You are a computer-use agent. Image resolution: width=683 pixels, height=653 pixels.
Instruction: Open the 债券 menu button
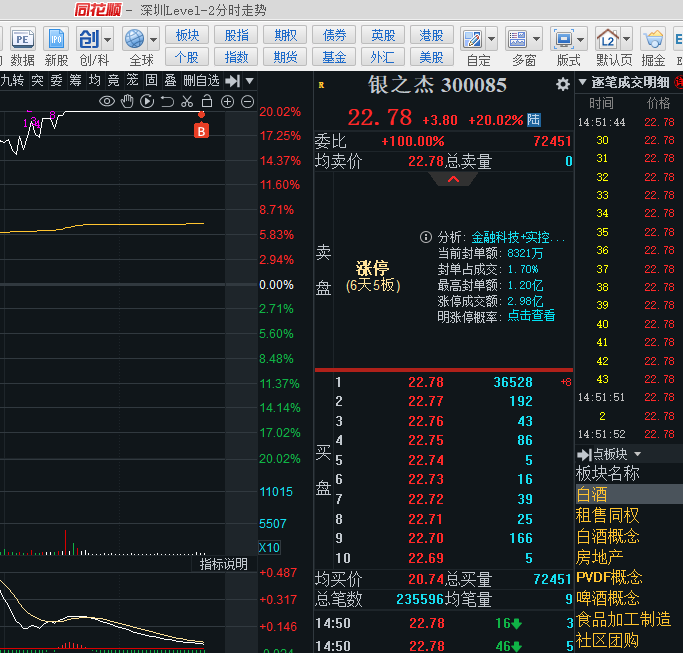(x=334, y=35)
